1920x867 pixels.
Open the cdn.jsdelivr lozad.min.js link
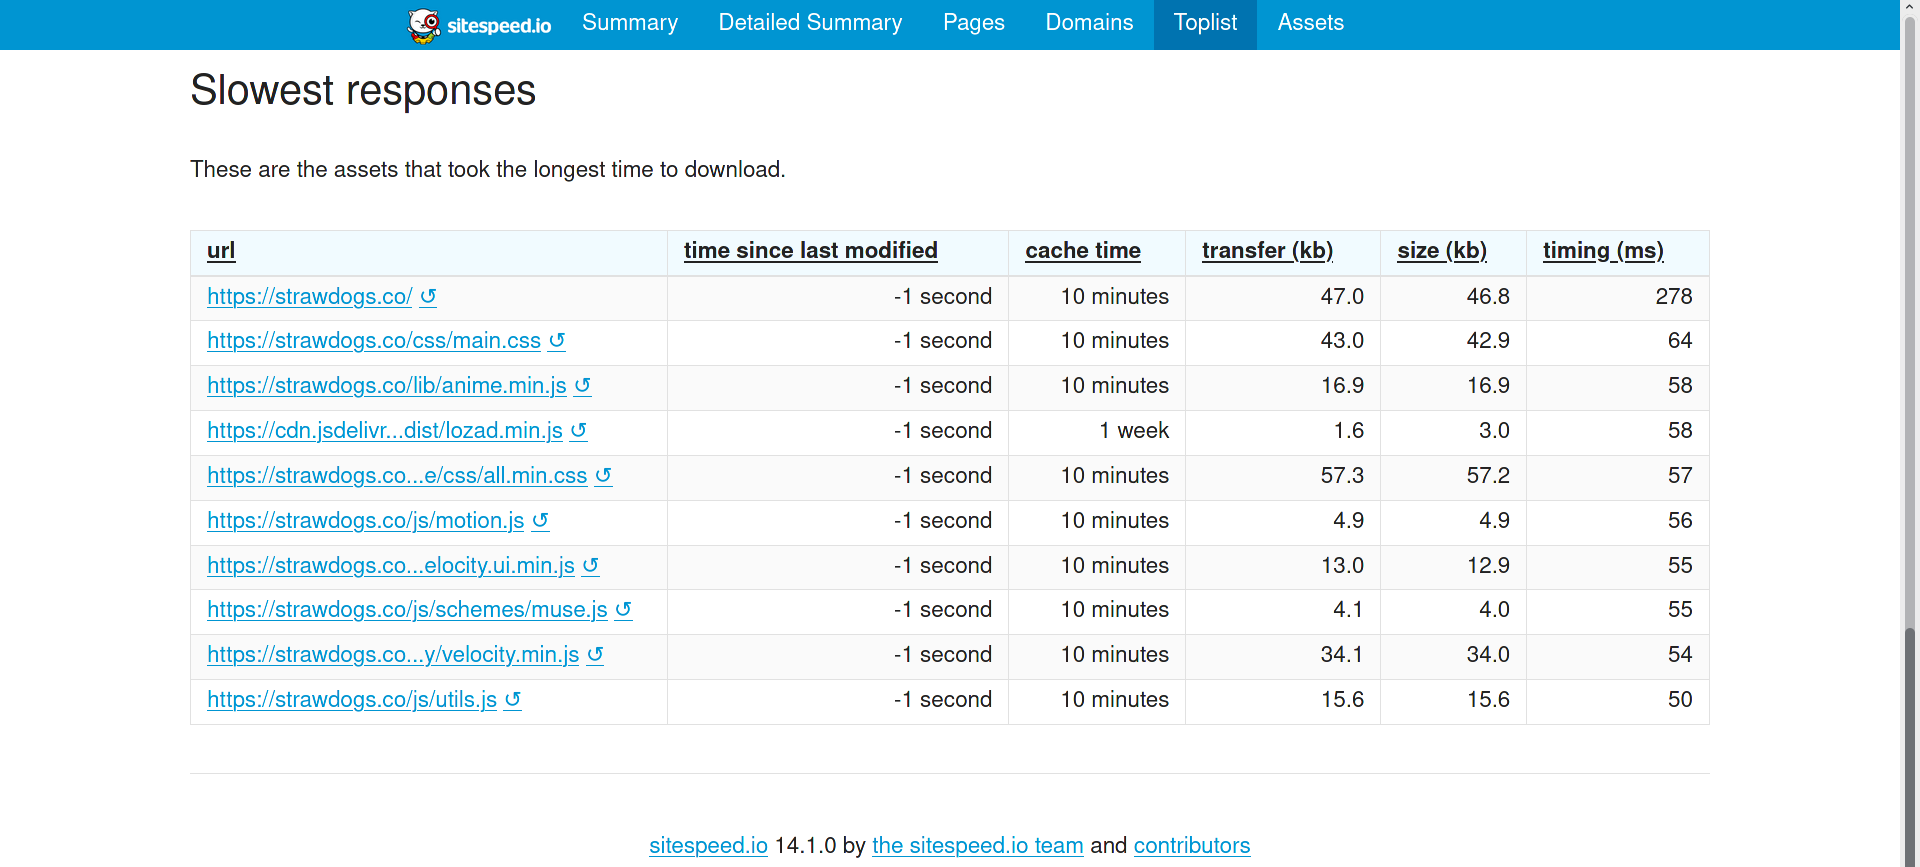385,430
